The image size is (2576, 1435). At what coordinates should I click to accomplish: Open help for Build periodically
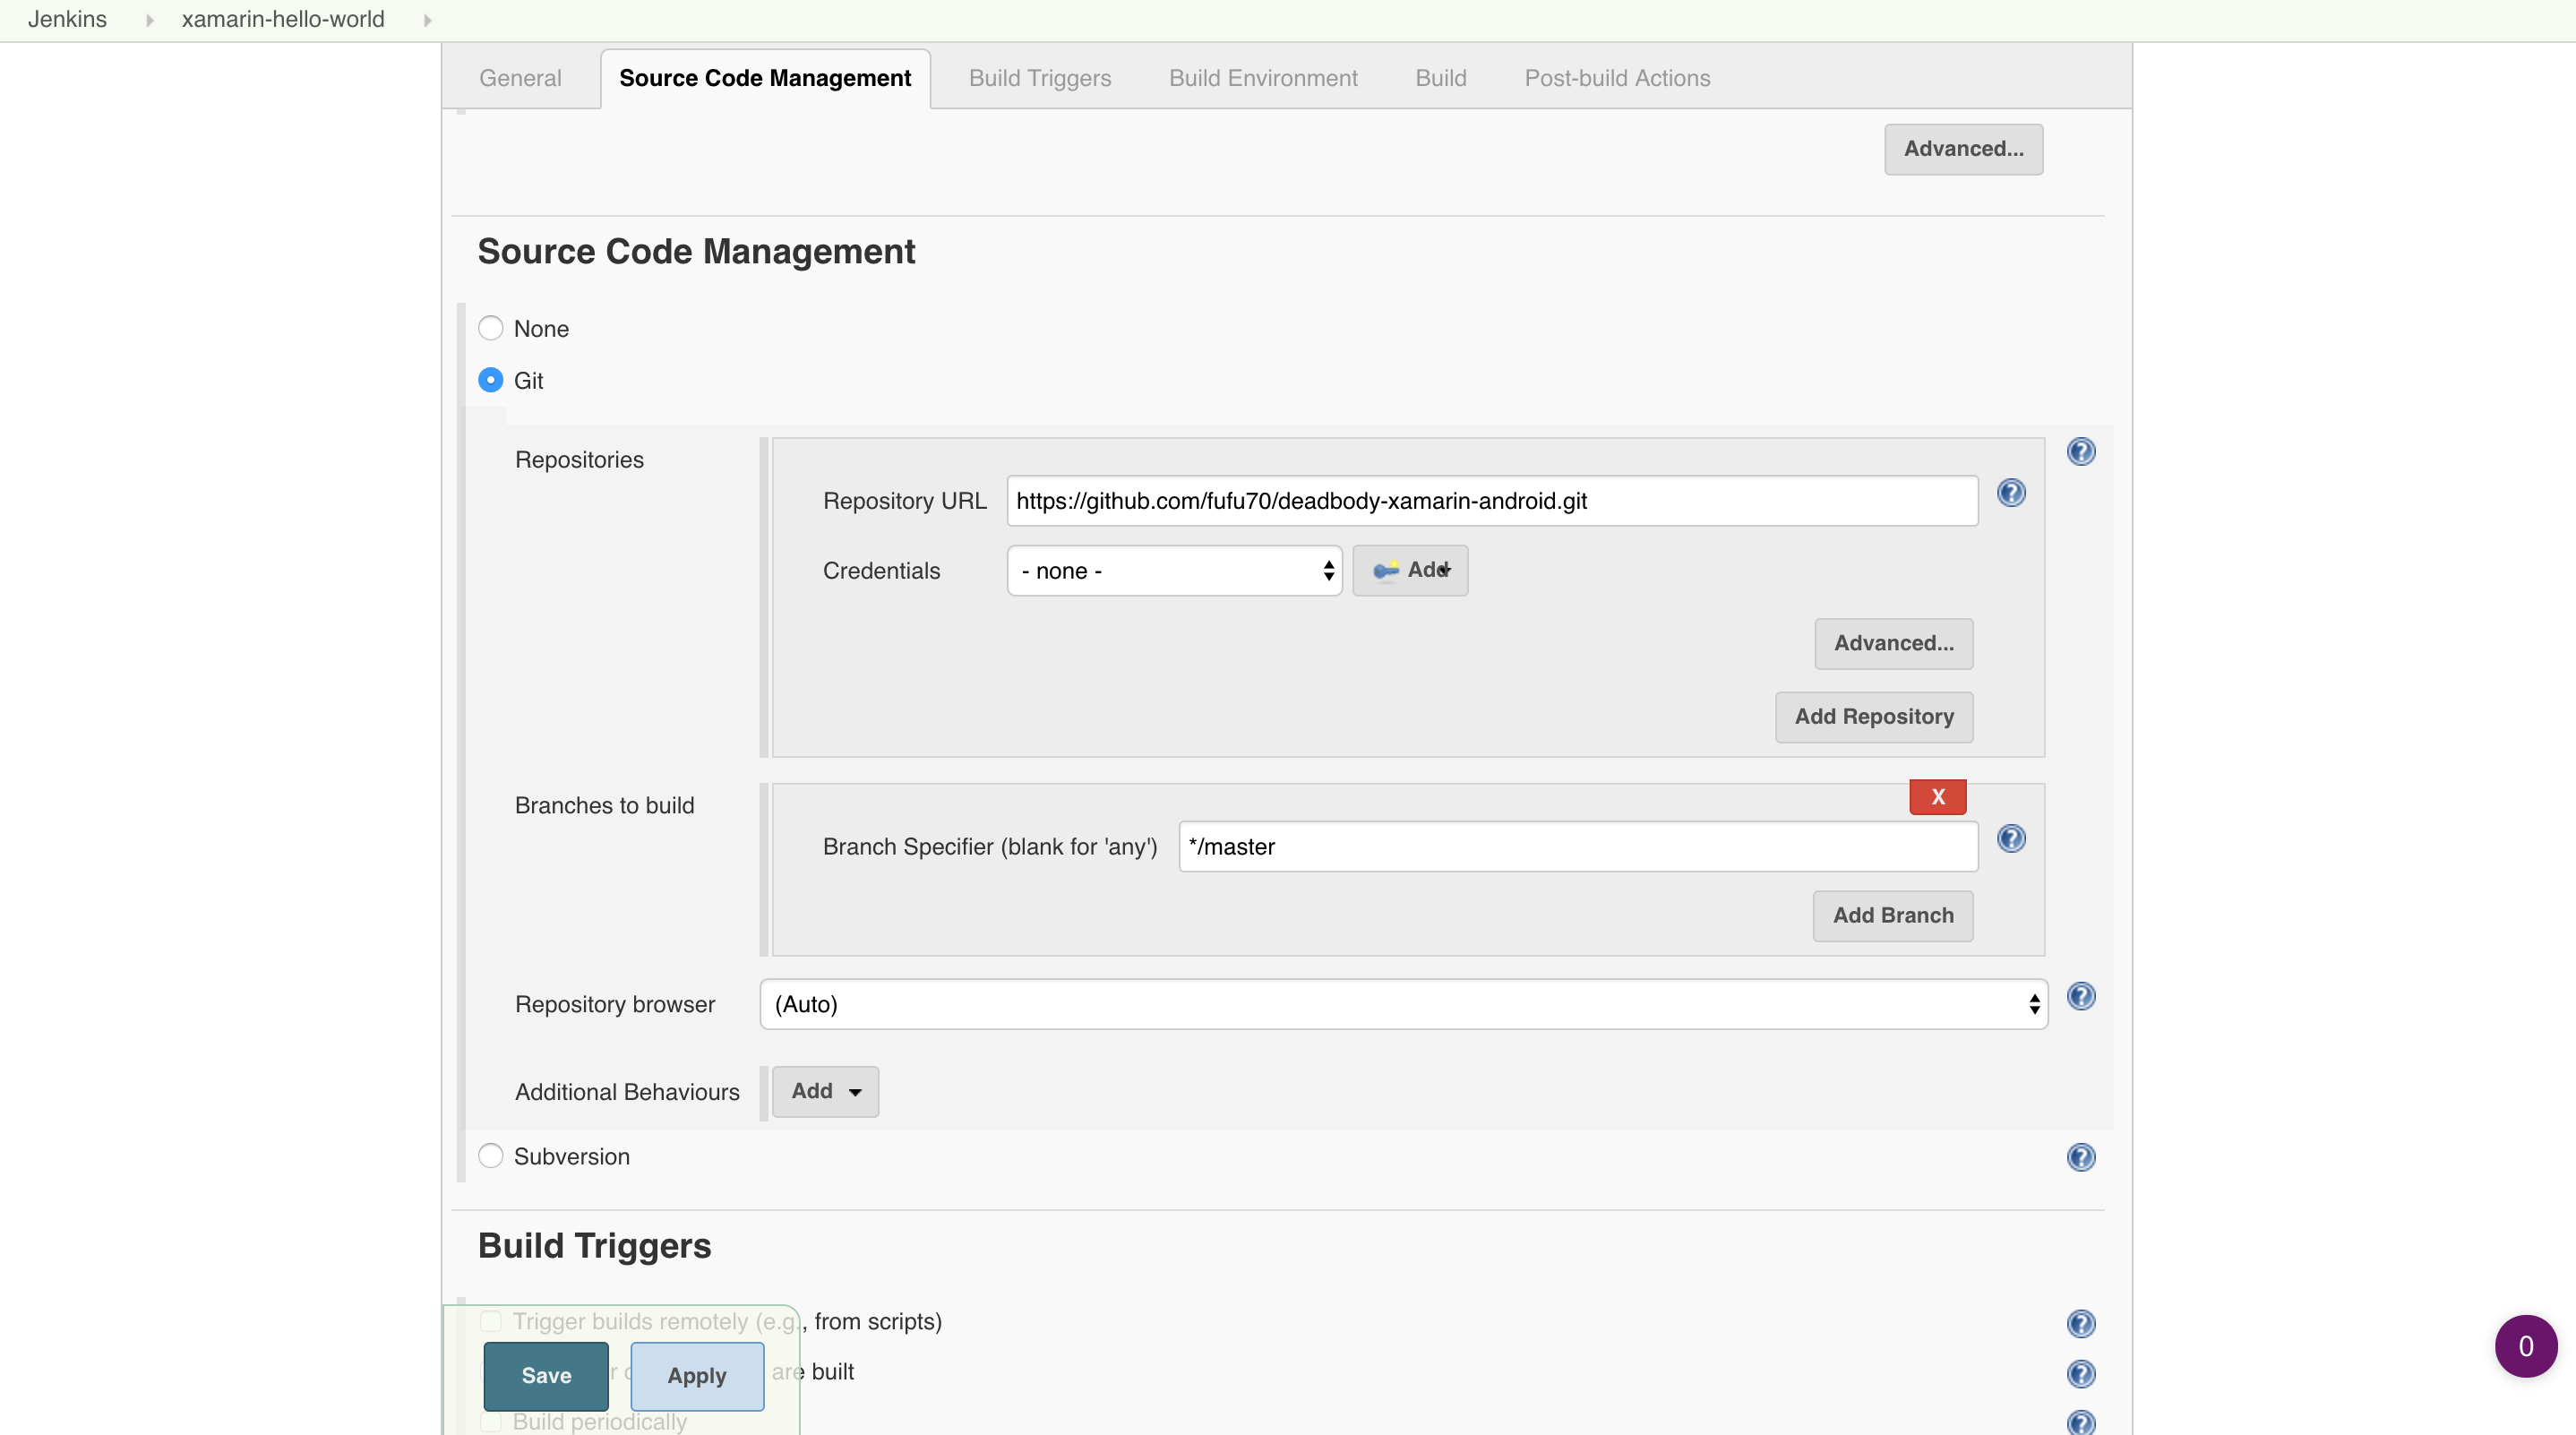pyautogui.click(x=2081, y=1423)
